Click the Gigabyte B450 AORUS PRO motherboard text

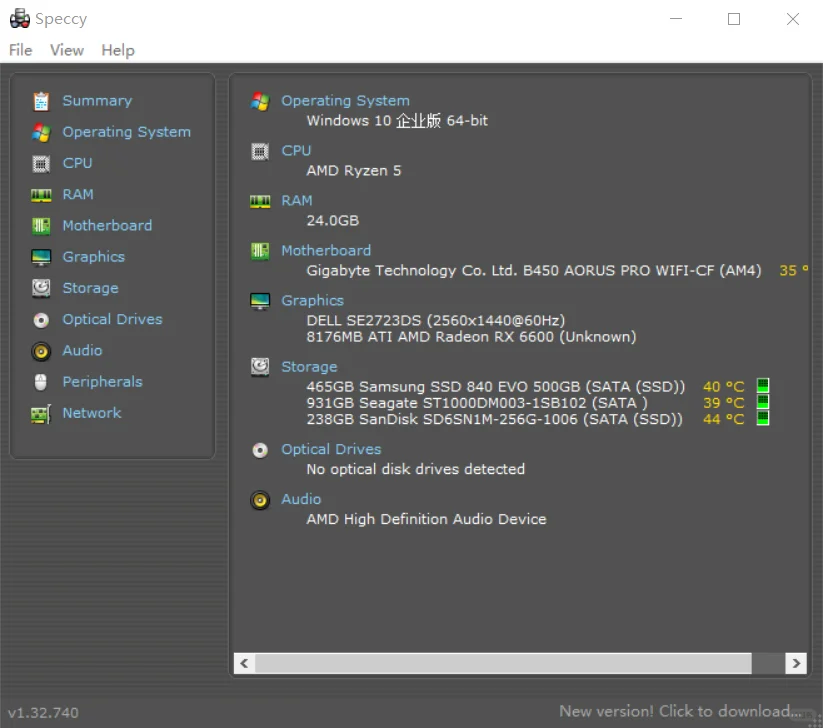534,271
